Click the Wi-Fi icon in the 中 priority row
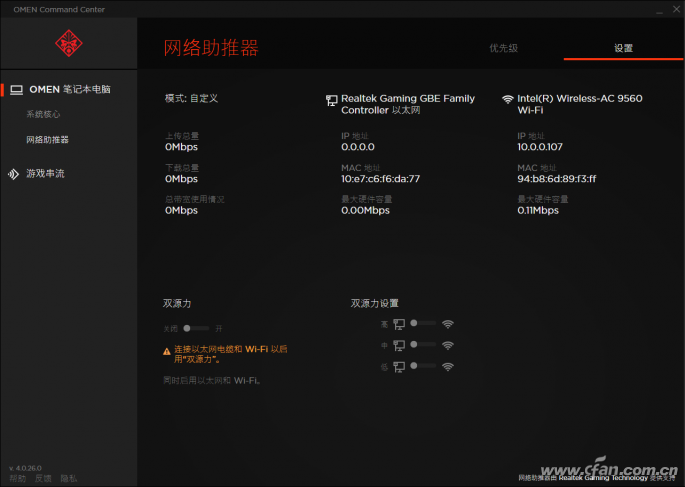The width and height of the screenshot is (685, 487). [x=448, y=345]
